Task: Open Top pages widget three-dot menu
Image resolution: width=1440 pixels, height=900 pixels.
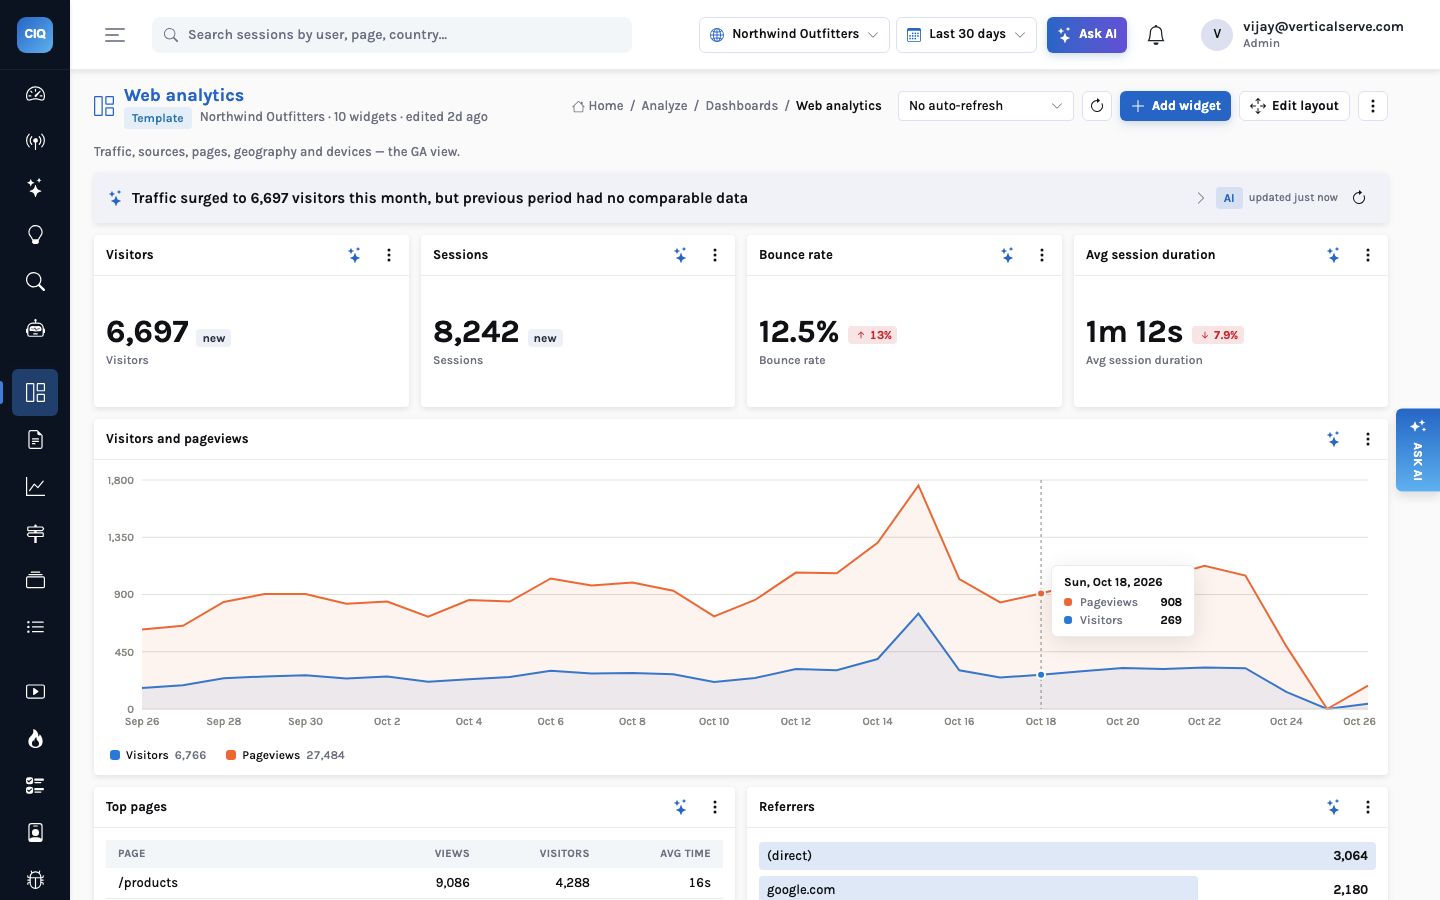Action: point(715,807)
